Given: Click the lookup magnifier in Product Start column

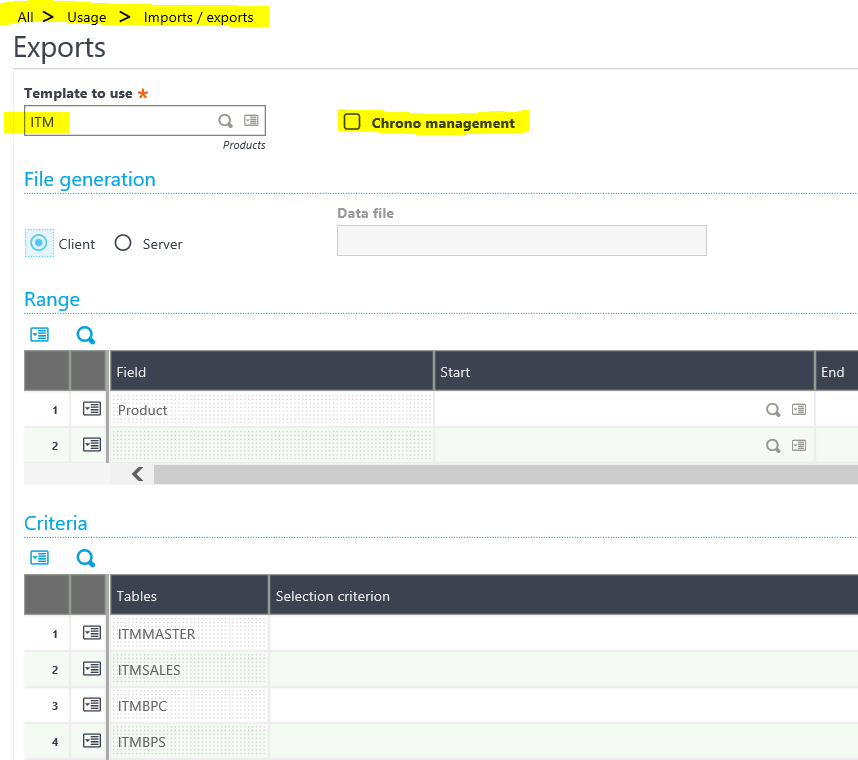Looking at the screenshot, I should point(773,409).
